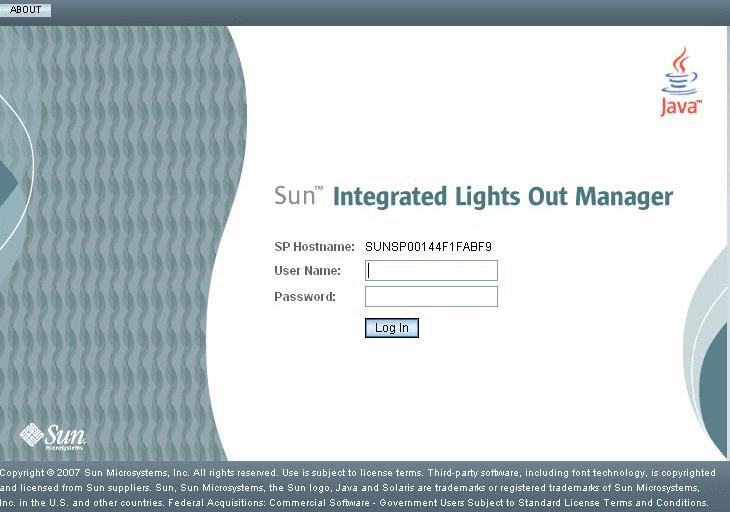Open the ABOUT tab
The image size is (730, 512).
pyautogui.click(x=25, y=9)
